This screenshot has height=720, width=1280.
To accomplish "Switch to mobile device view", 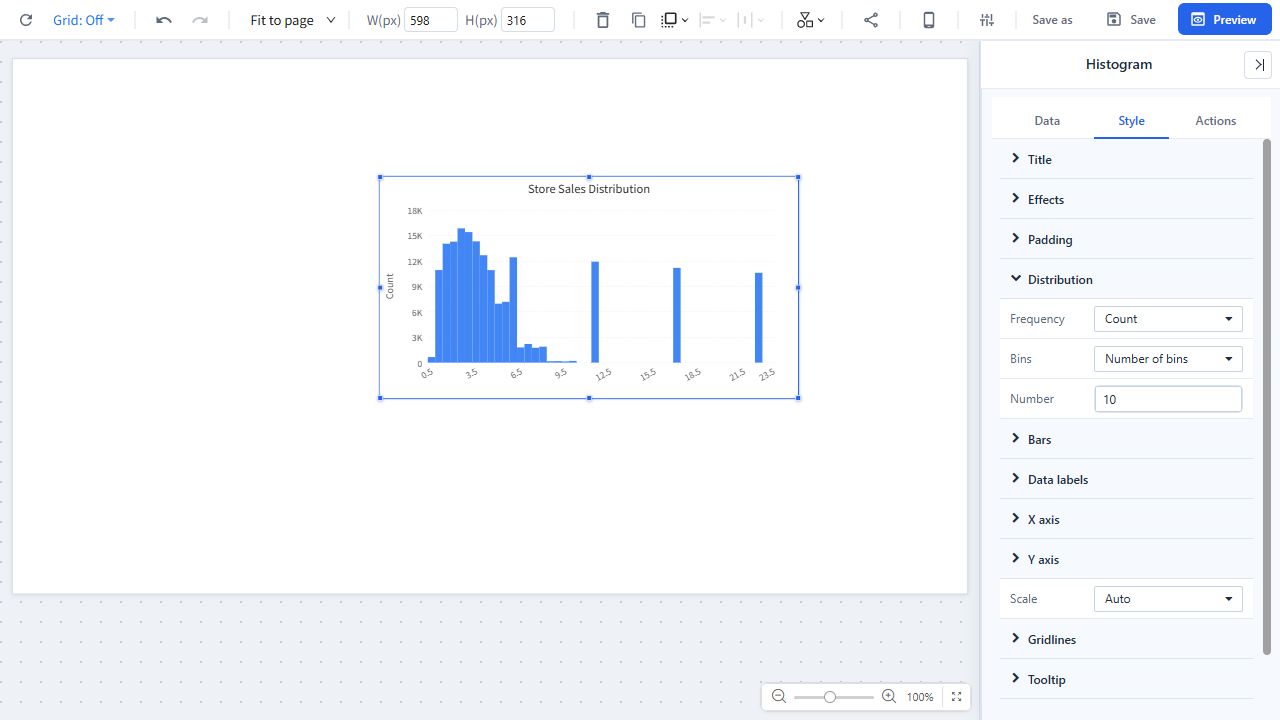I will coord(929,20).
